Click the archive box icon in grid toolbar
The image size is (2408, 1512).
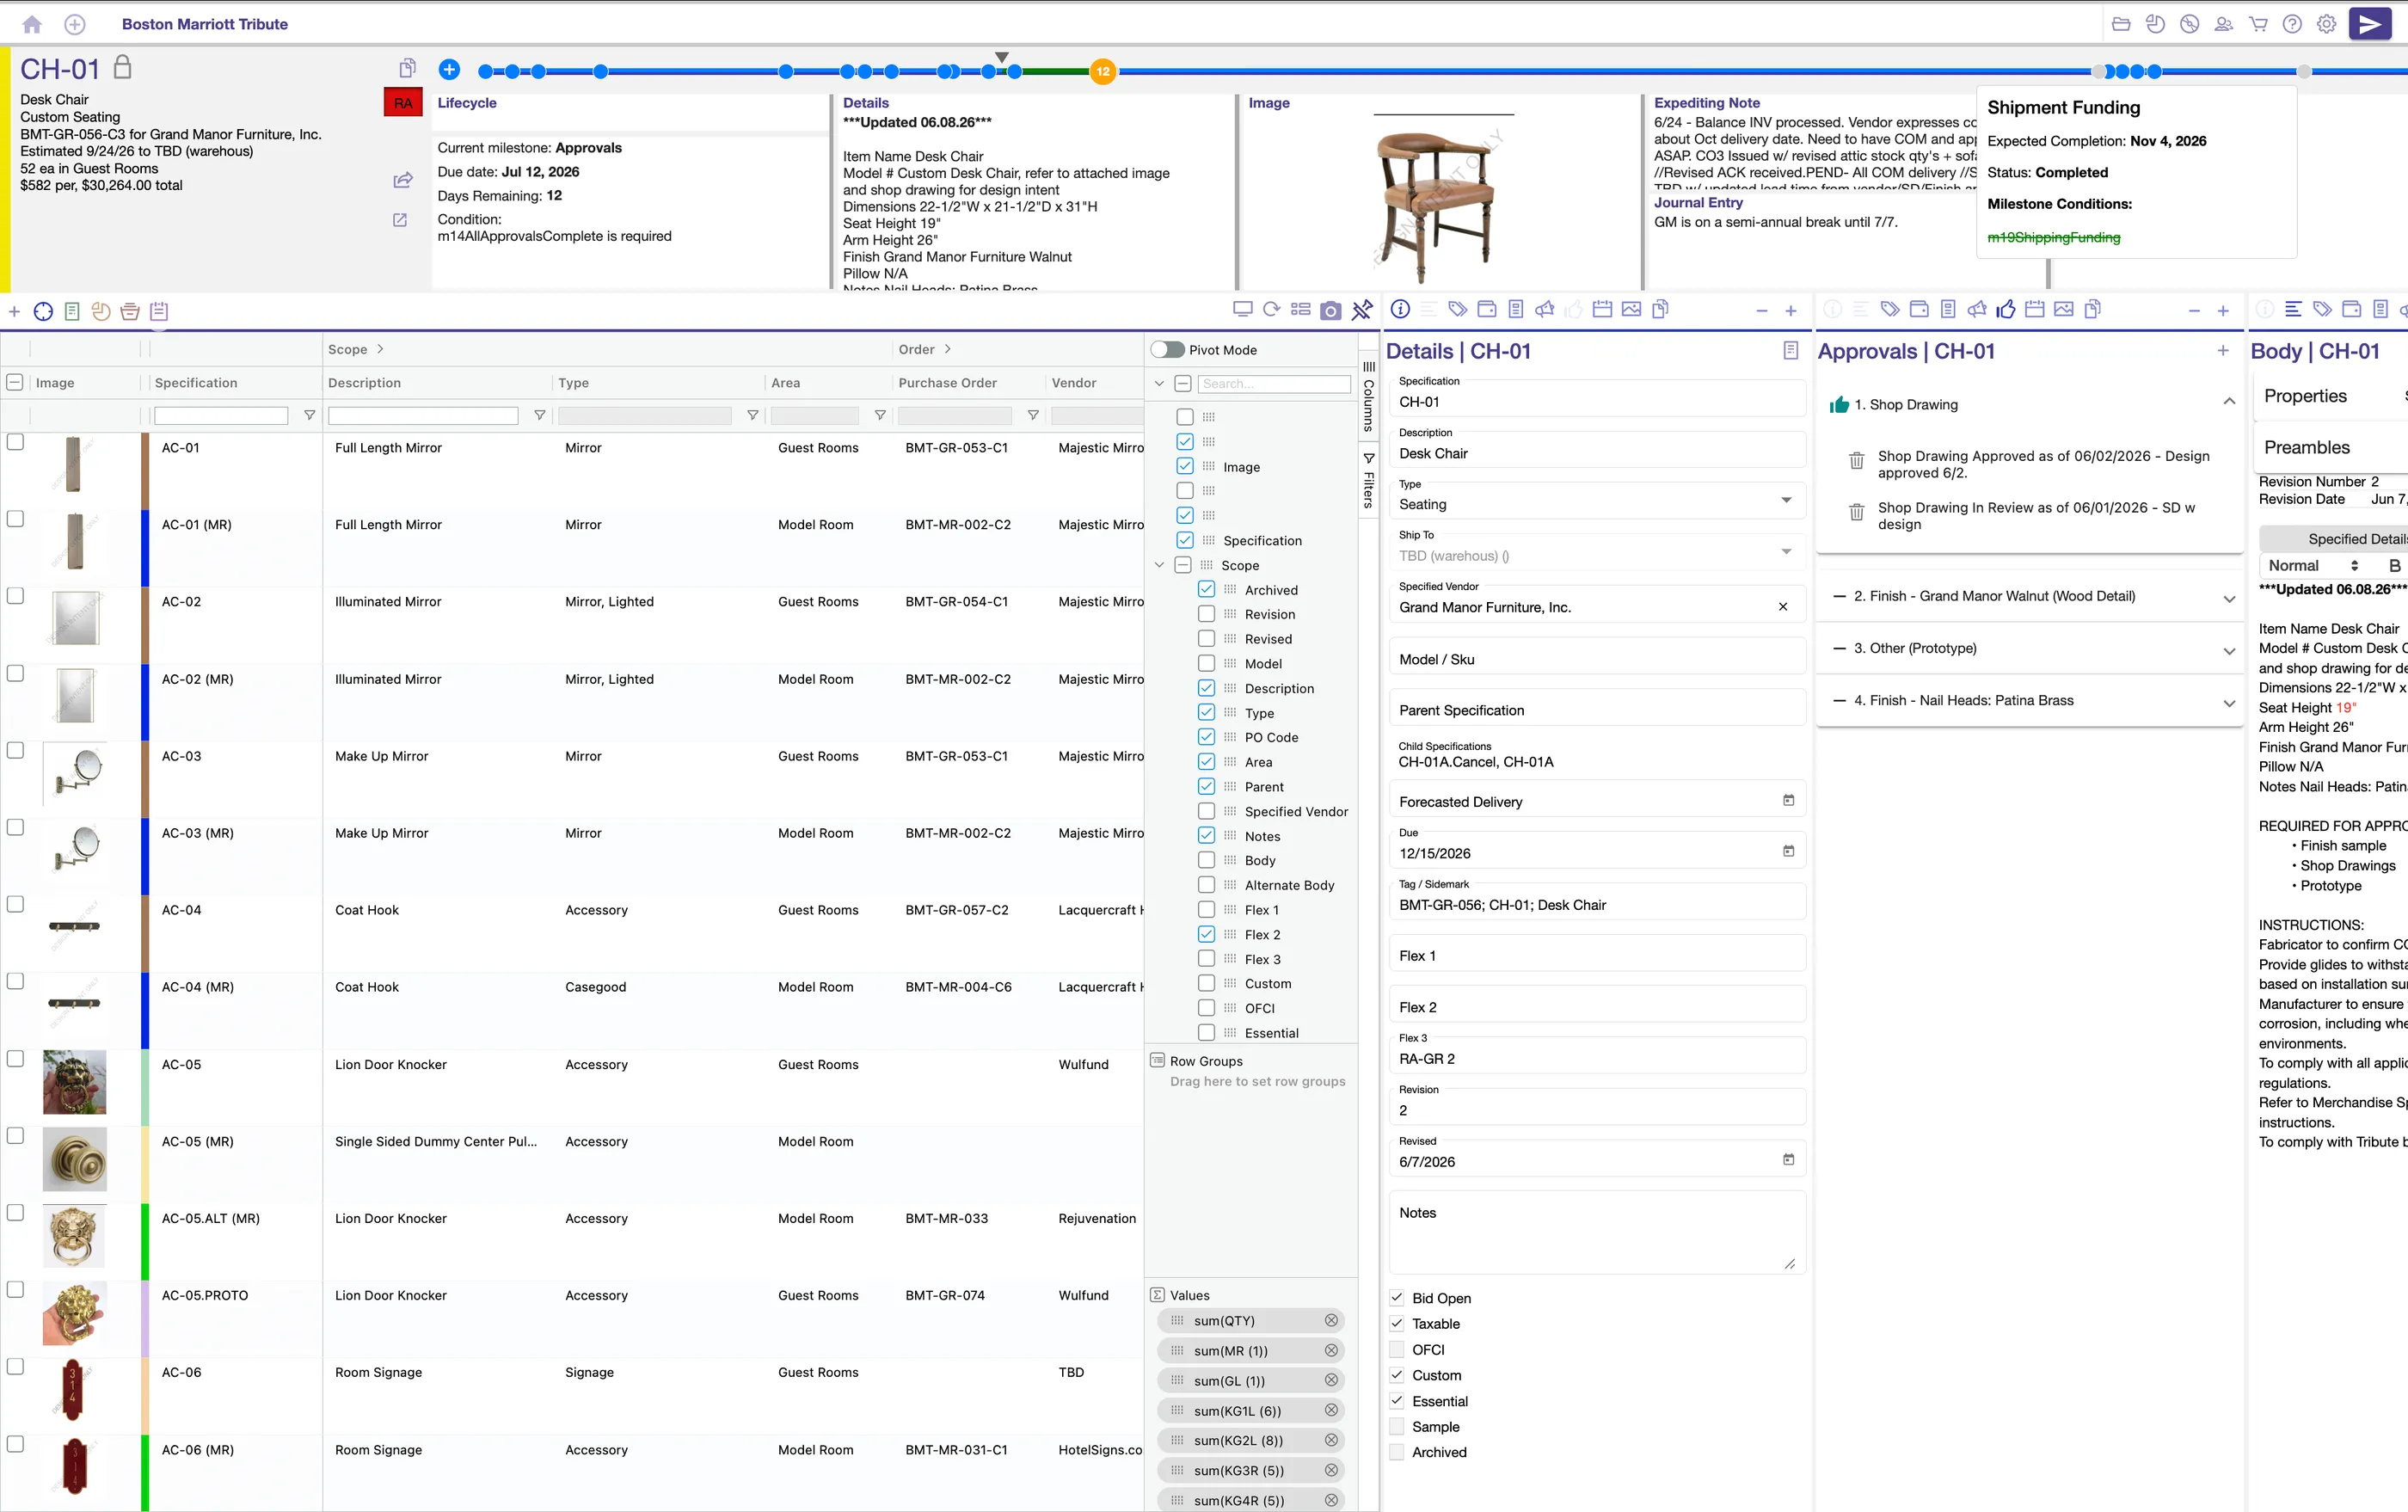coord(130,311)
